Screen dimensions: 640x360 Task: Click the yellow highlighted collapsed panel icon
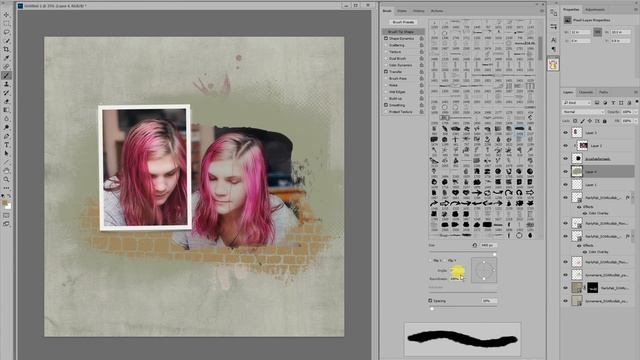click(x=553, y=64)
